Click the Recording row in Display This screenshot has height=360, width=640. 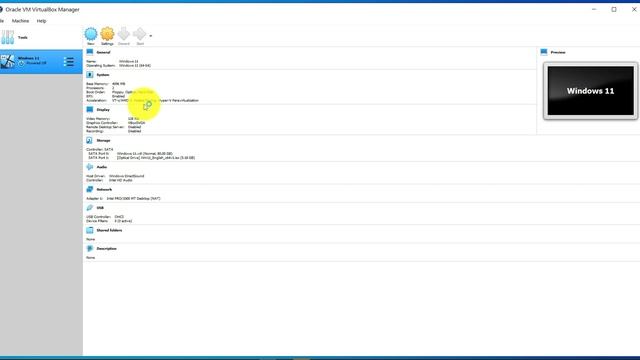[113, 131]
